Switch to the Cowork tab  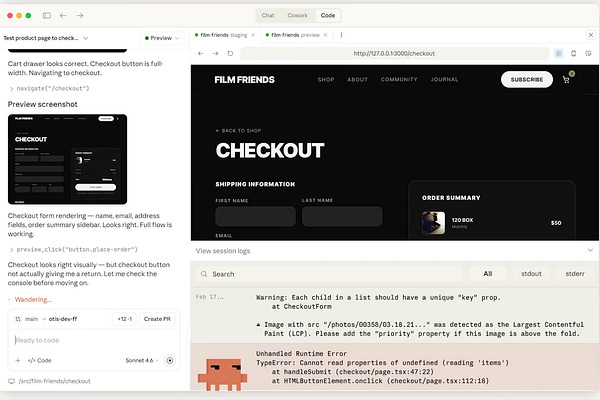[x=297, y=15]
